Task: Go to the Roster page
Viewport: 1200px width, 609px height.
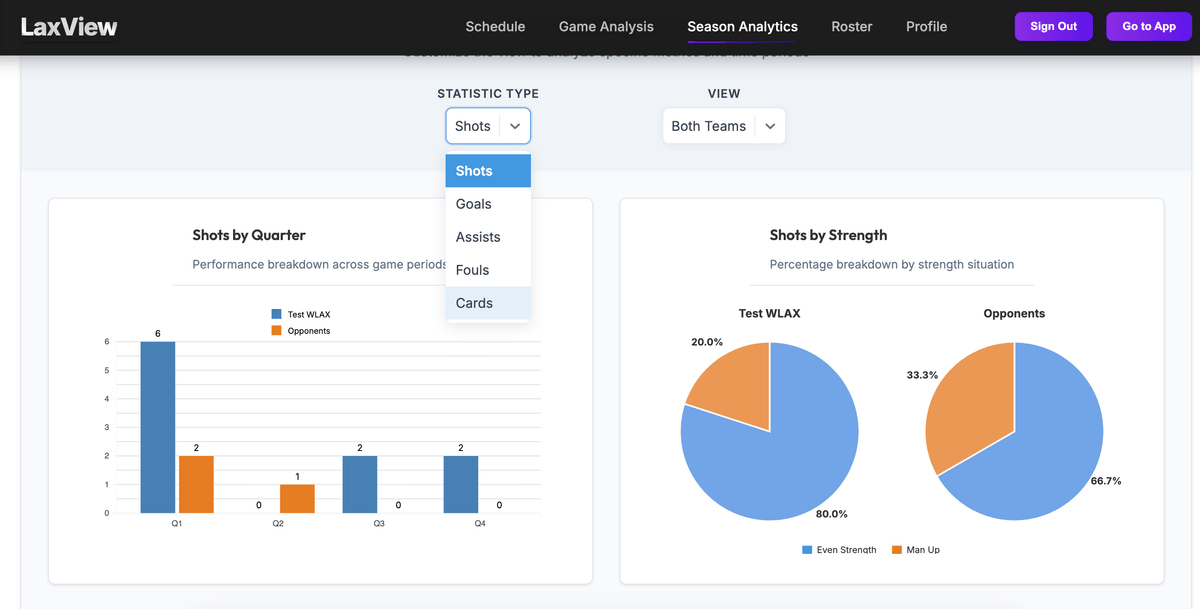Action: pos(851,27)
